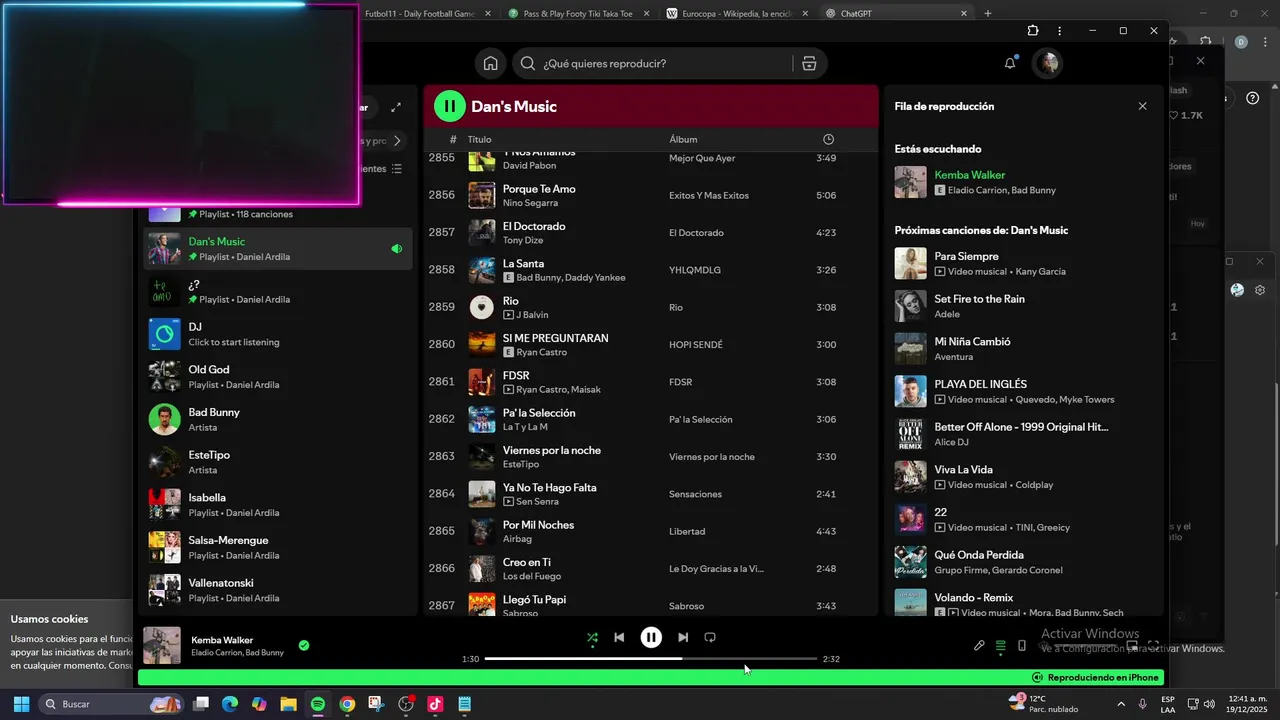This screenshot has height=720, width=1280.
Task: Open the Dan's Music playlist in library
Action: tap(278, 249)
